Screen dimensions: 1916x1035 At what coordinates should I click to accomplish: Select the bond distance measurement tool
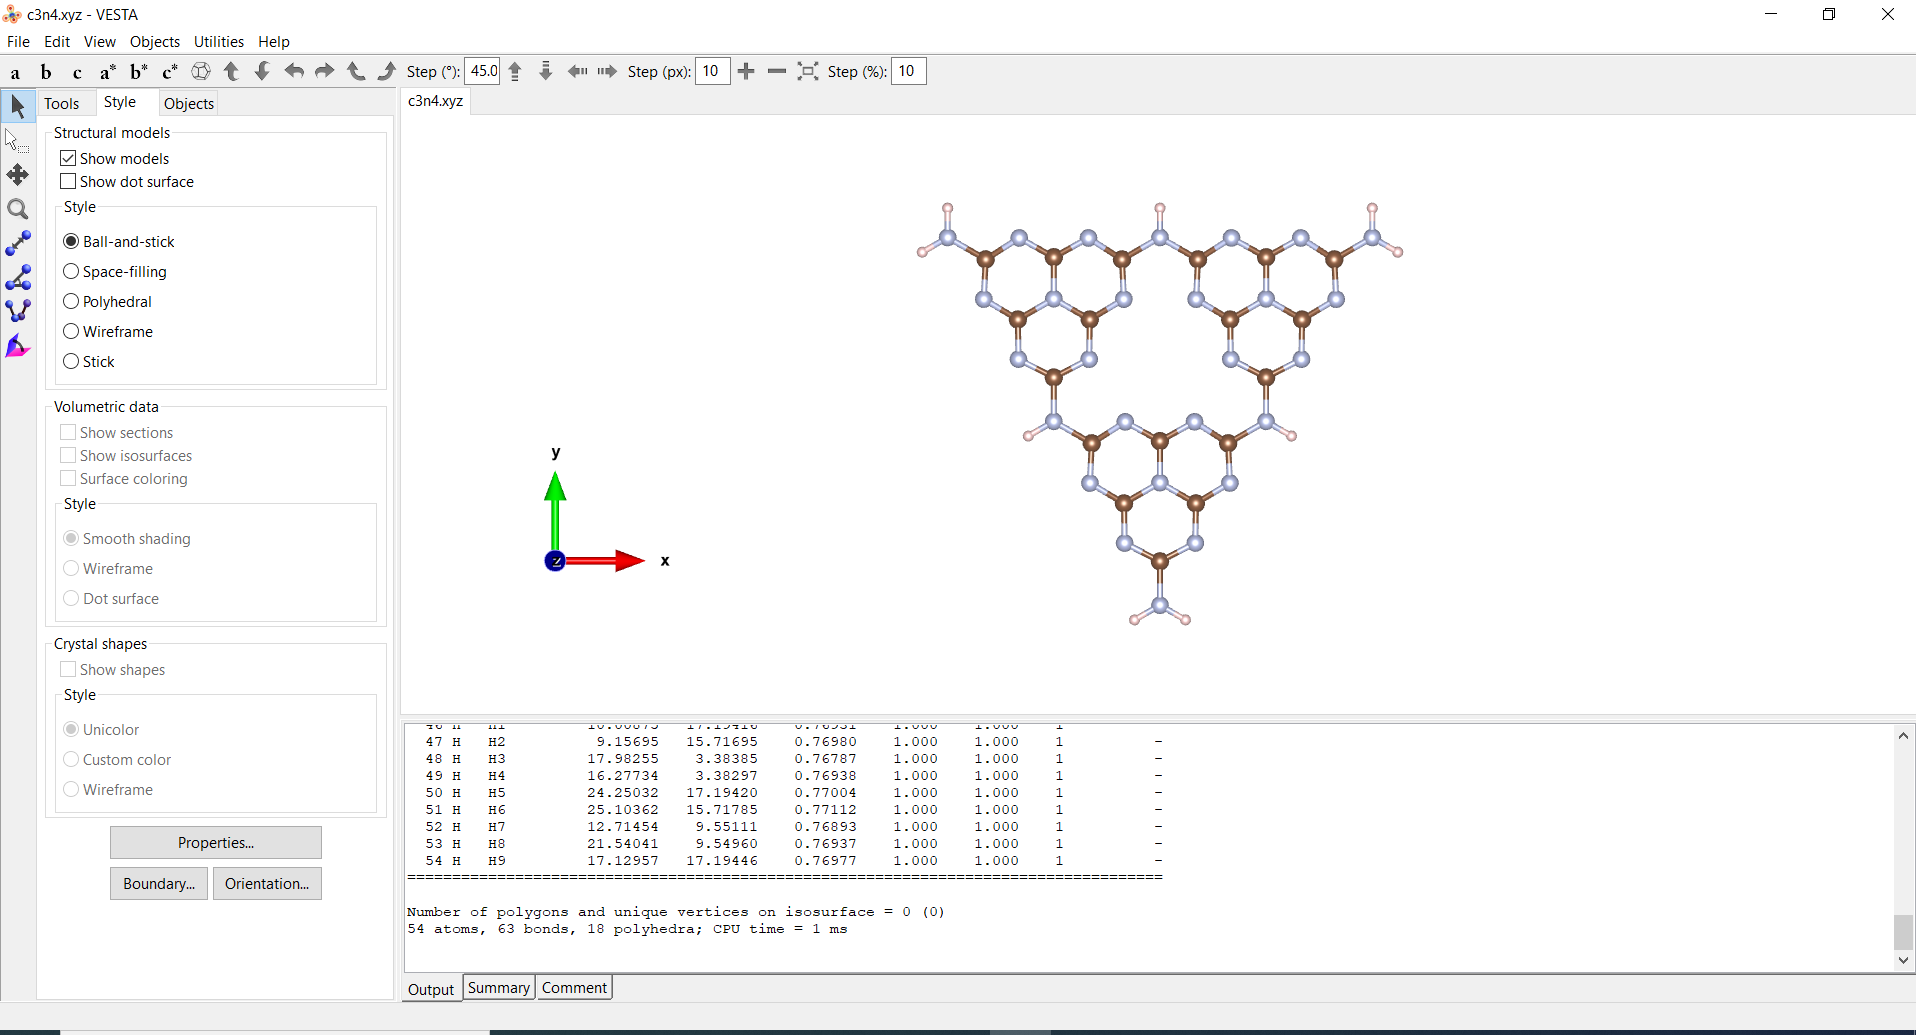pos(18,243)
